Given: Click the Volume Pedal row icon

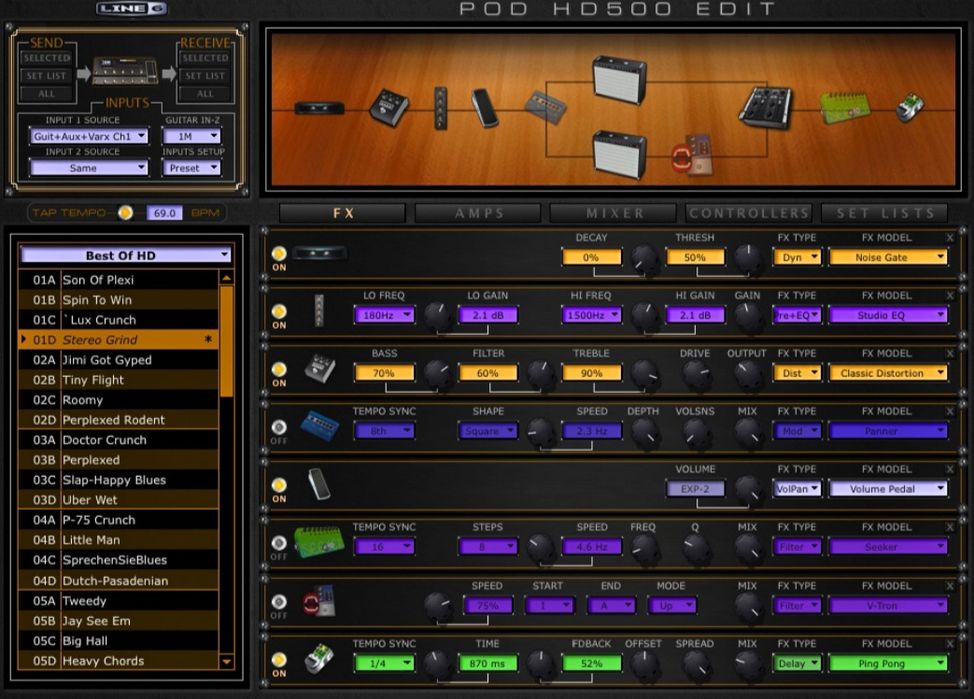Looking at the screenshot, I should (x=319, y=485).
